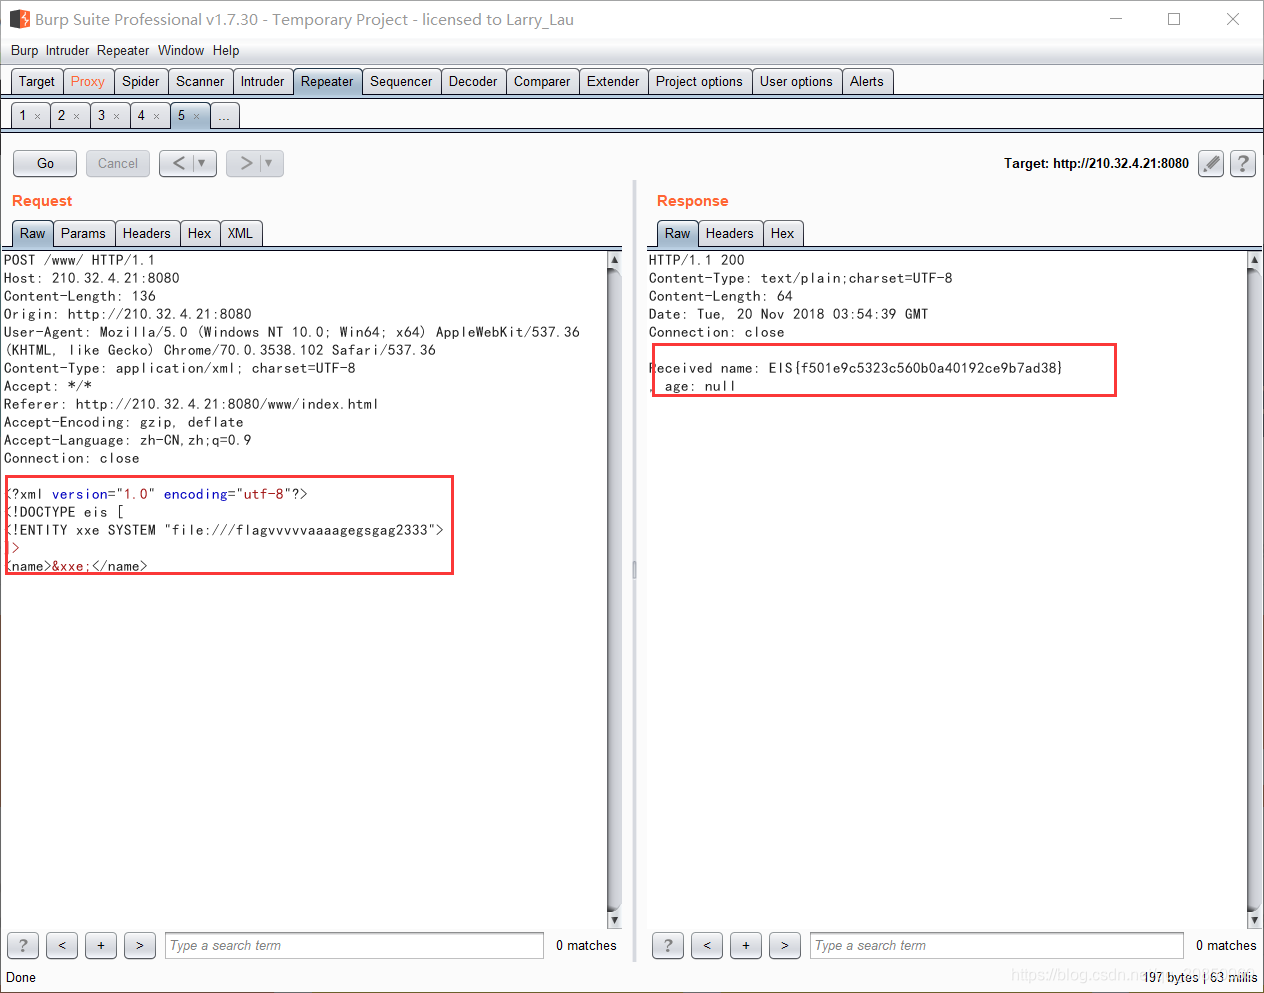This screenshot has height=993, width=1264.
Task: Open the Project options tab
Action: [x=699, y=82]
